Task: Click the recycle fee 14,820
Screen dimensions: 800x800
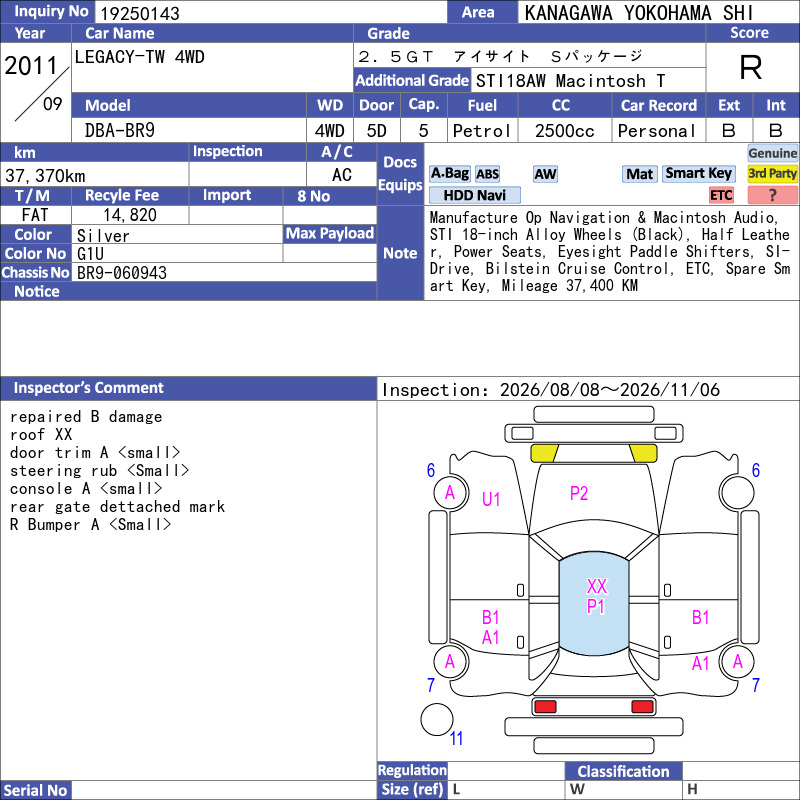Action: tap(130, 215)
